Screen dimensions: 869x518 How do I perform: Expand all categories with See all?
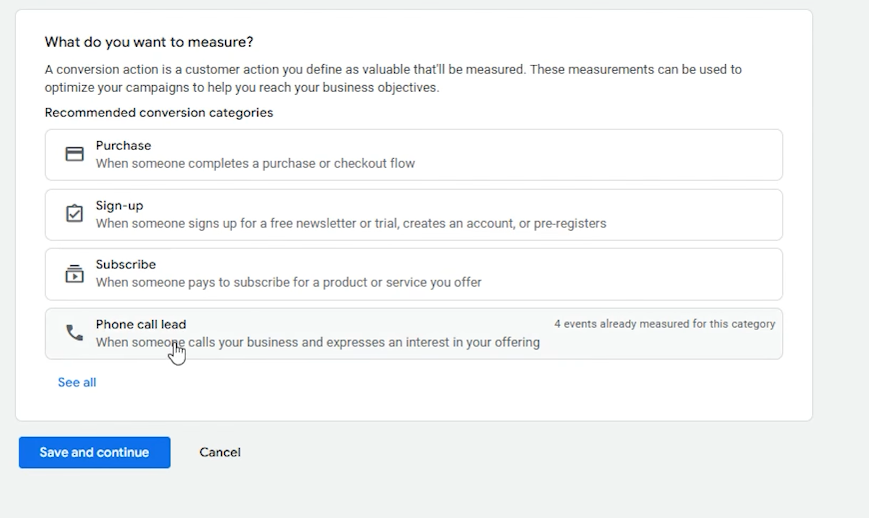pyautogui.click(x=77, y=382)
